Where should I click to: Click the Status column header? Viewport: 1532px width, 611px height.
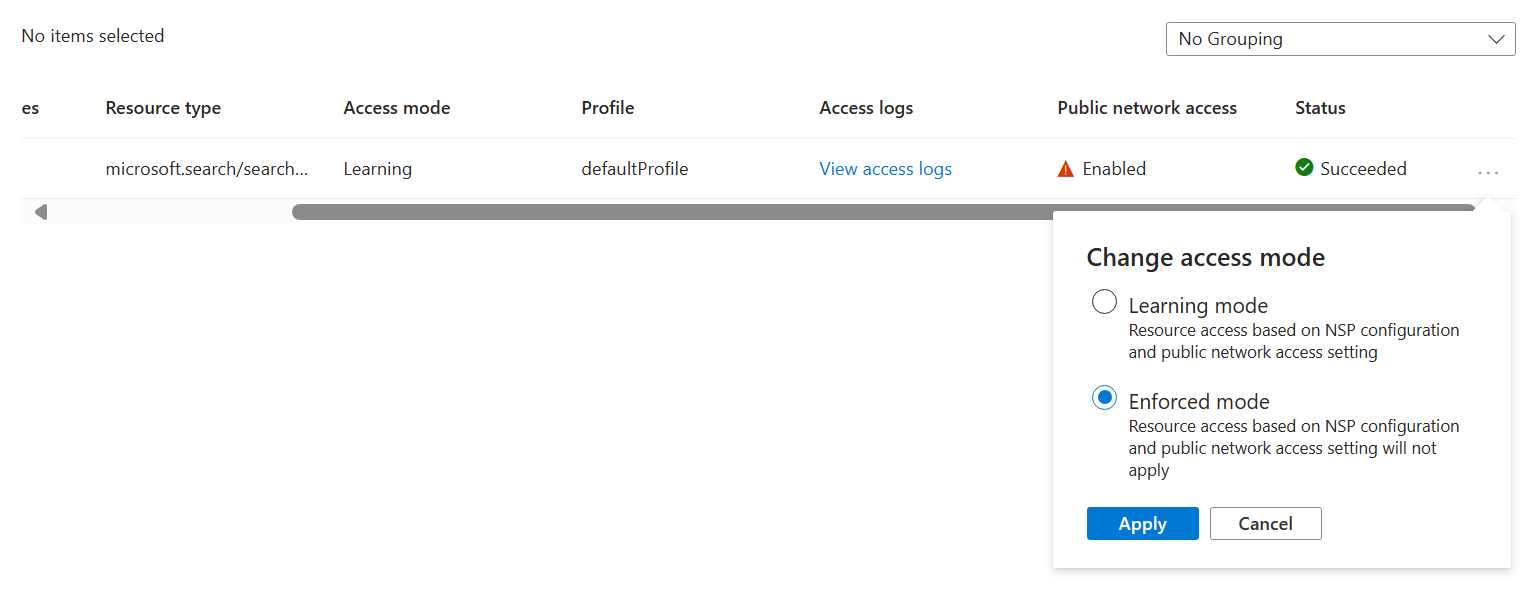click(x=1319, y=107)
